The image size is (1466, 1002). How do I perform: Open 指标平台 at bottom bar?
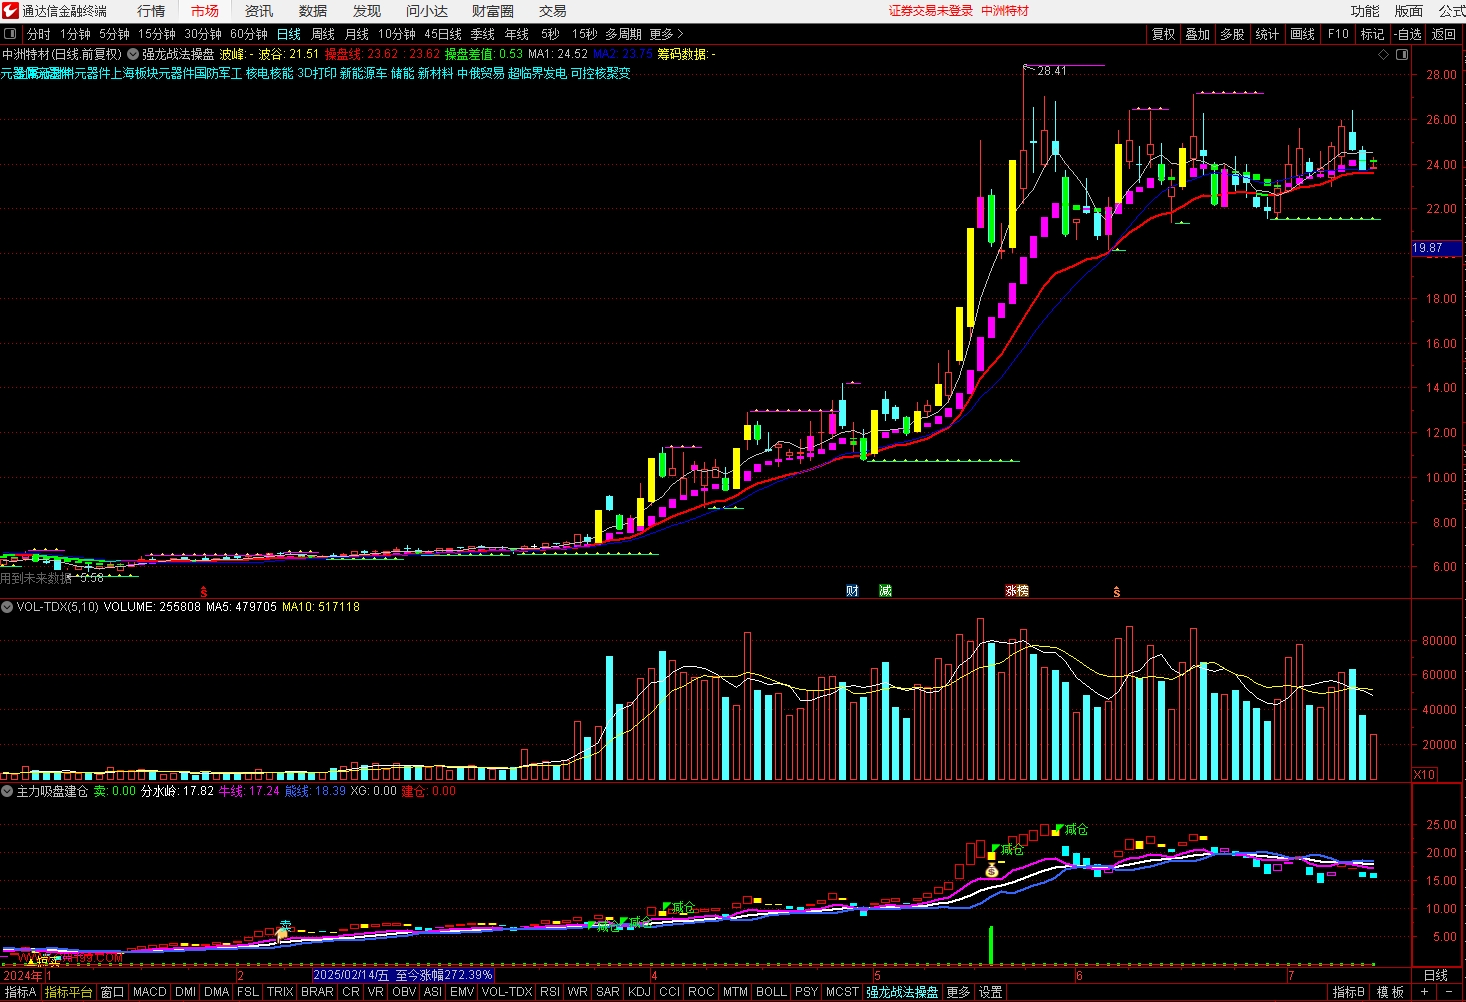[69, 992]
